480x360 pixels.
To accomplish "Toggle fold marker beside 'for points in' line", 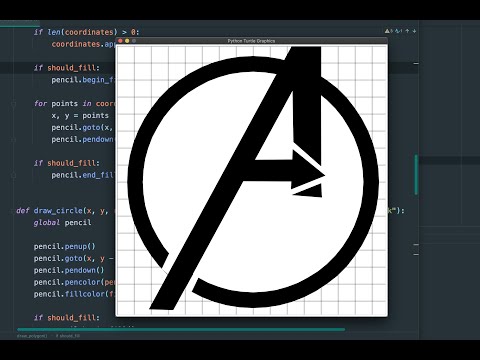I will (14, 104).
